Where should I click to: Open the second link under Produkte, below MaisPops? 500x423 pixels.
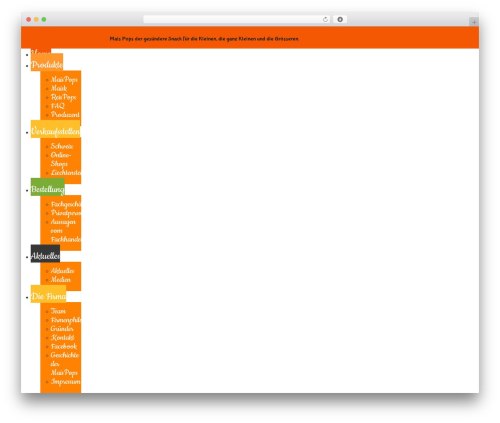(59, 88)
